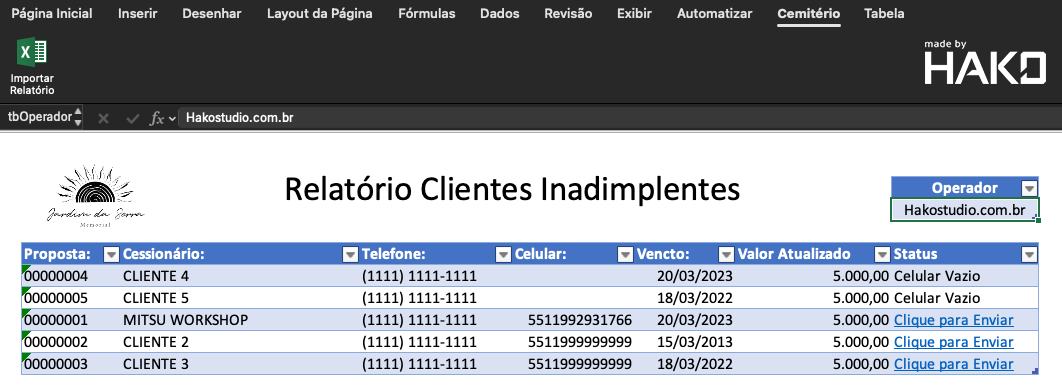Select the Hakostudio.com.br operator cell
The width and height of the screenshot is (1062, 391).
[964, 210]
